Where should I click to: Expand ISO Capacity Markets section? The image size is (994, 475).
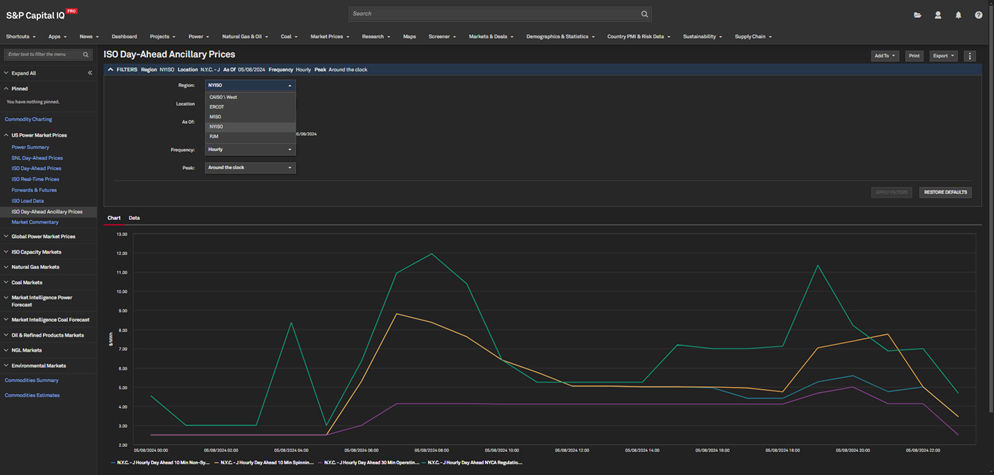[x=6, y=252]
